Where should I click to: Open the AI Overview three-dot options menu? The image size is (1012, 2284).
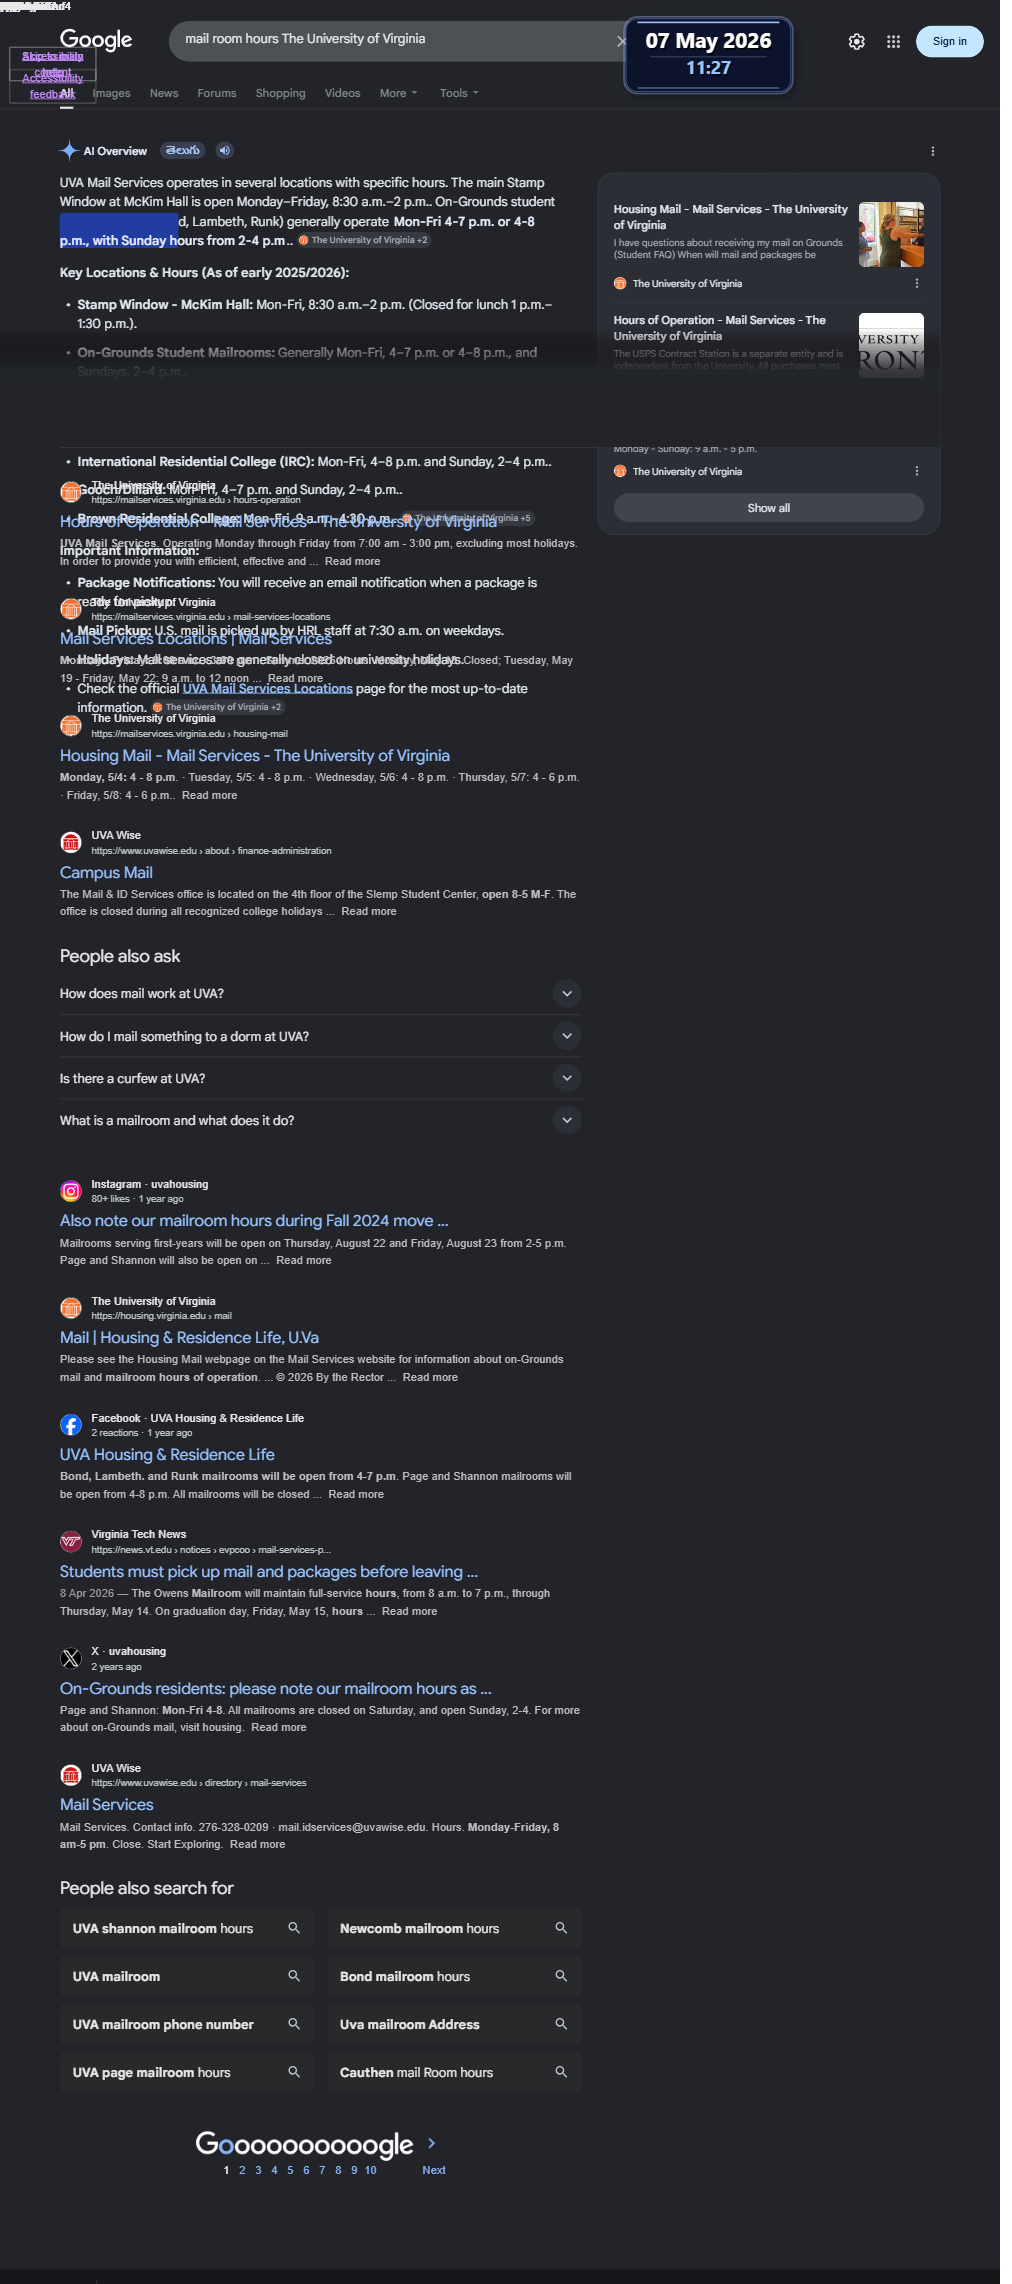[x=933, y=151]
